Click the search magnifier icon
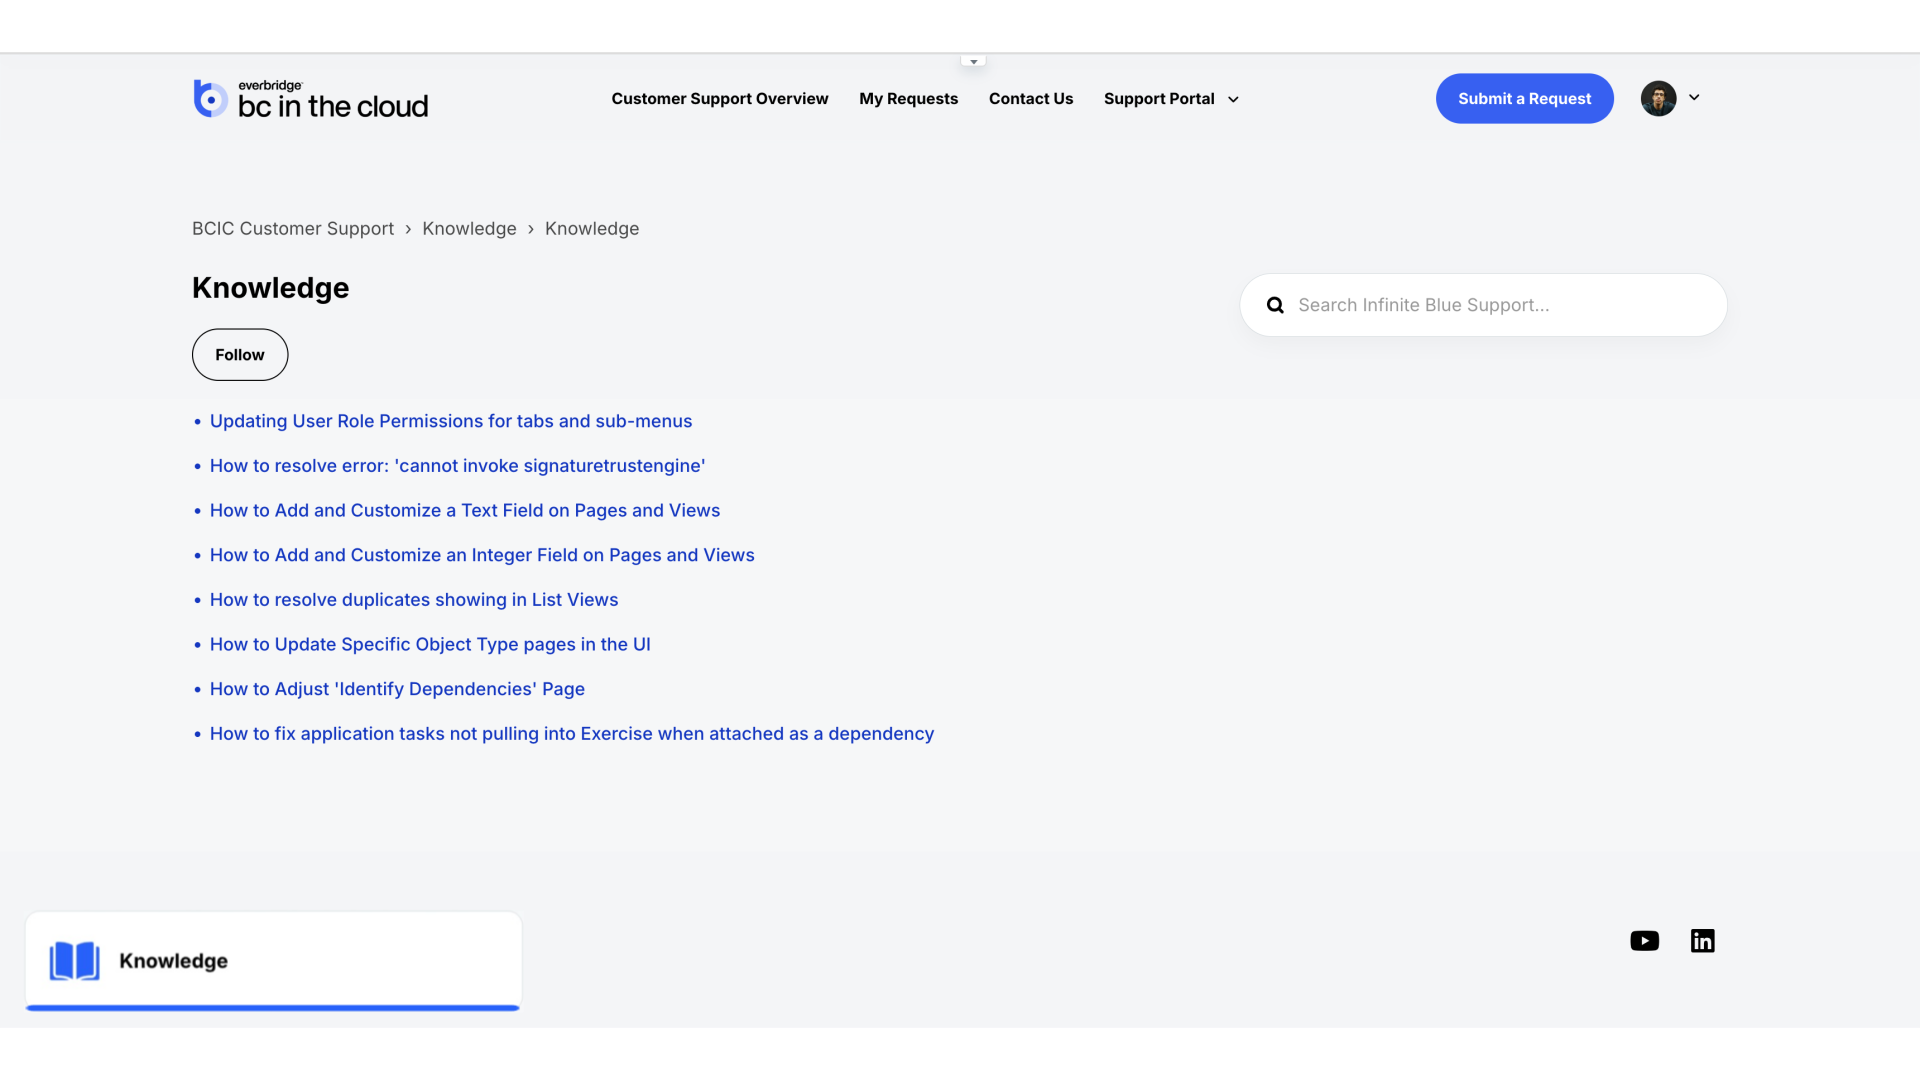 coord(1275,305)
